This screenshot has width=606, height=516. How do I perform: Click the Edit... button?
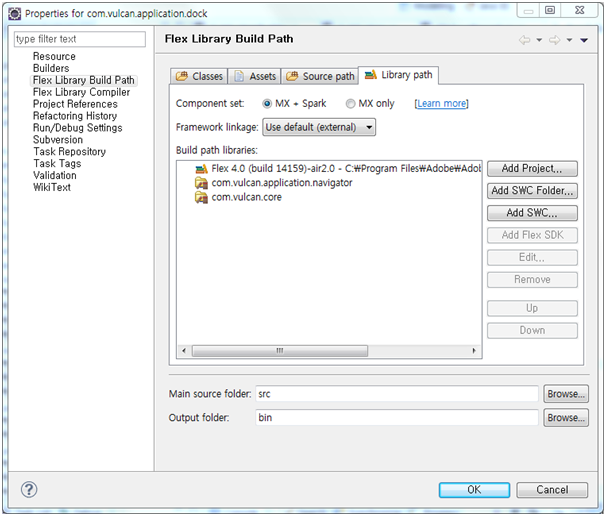click(532, 257)
